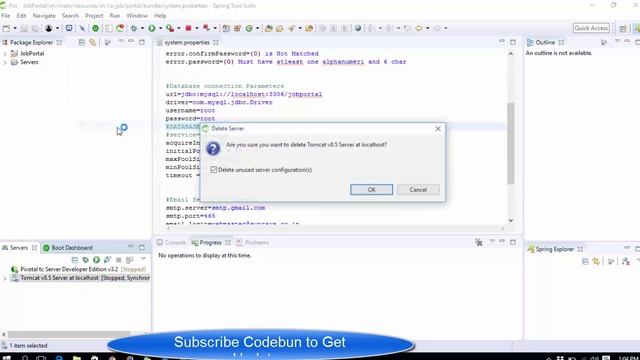
Task: Switch to the Problems tab
Action: click(252, 242)
